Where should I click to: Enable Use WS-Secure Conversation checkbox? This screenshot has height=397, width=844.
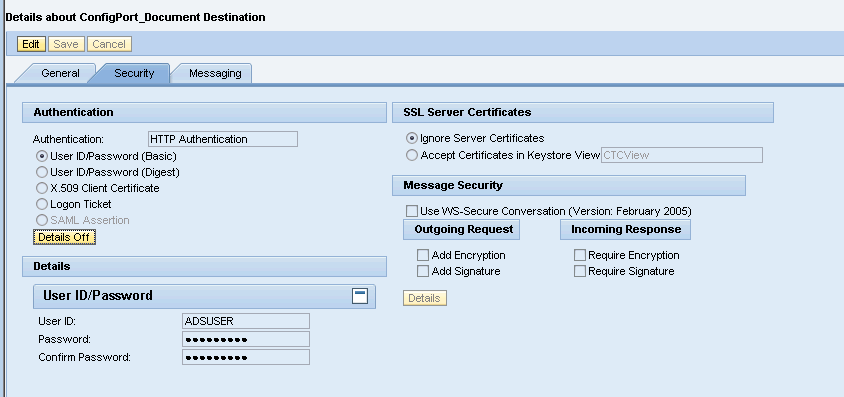tap(412, 211)
